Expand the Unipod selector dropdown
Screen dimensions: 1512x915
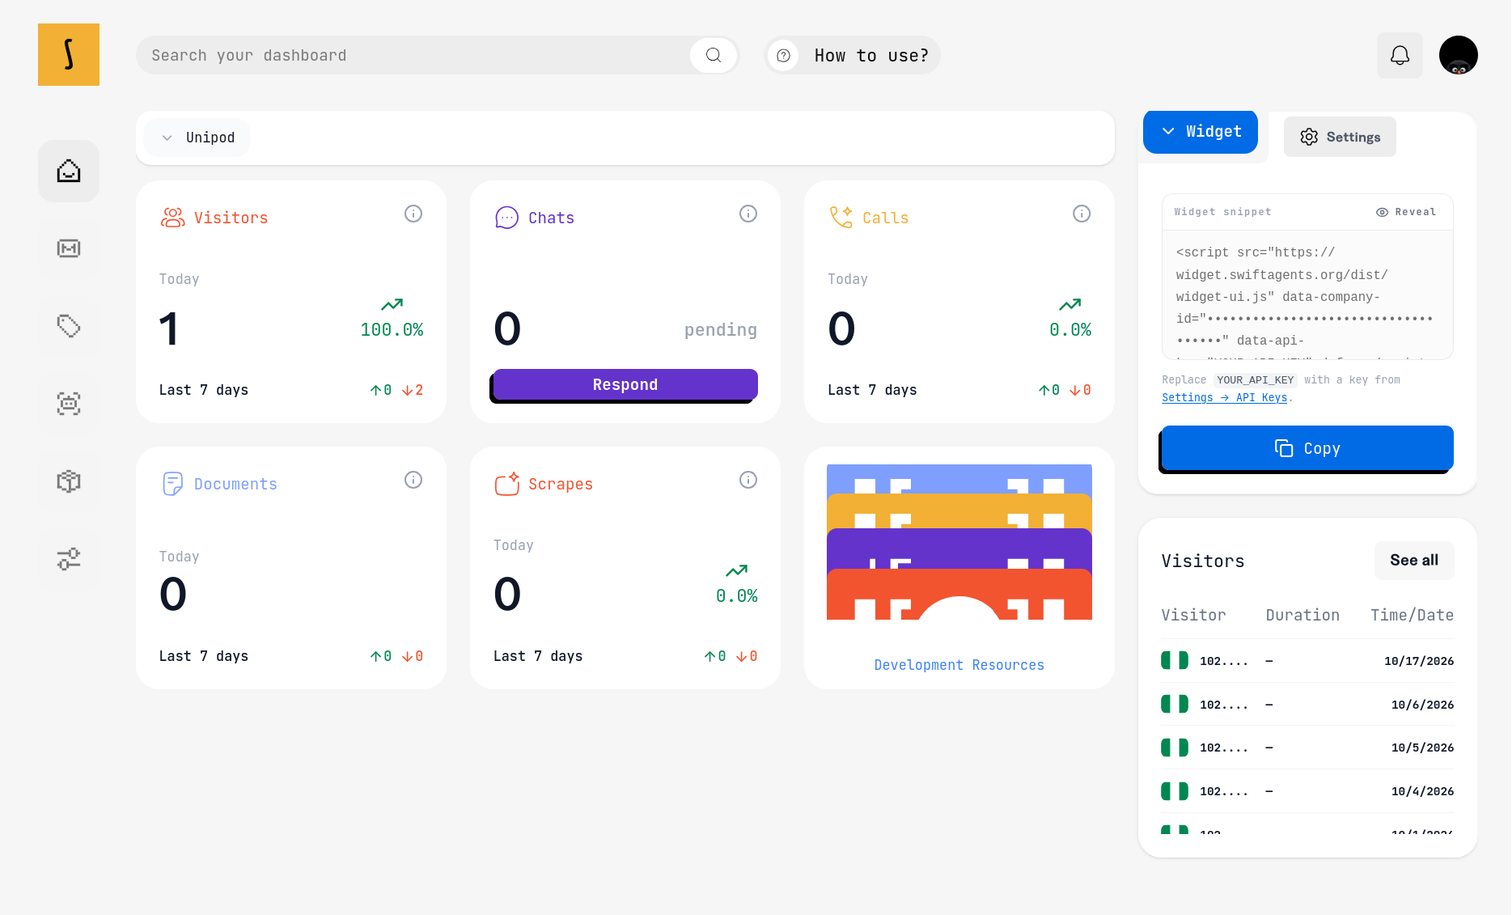pyautogui.click(x=199, y=138)
